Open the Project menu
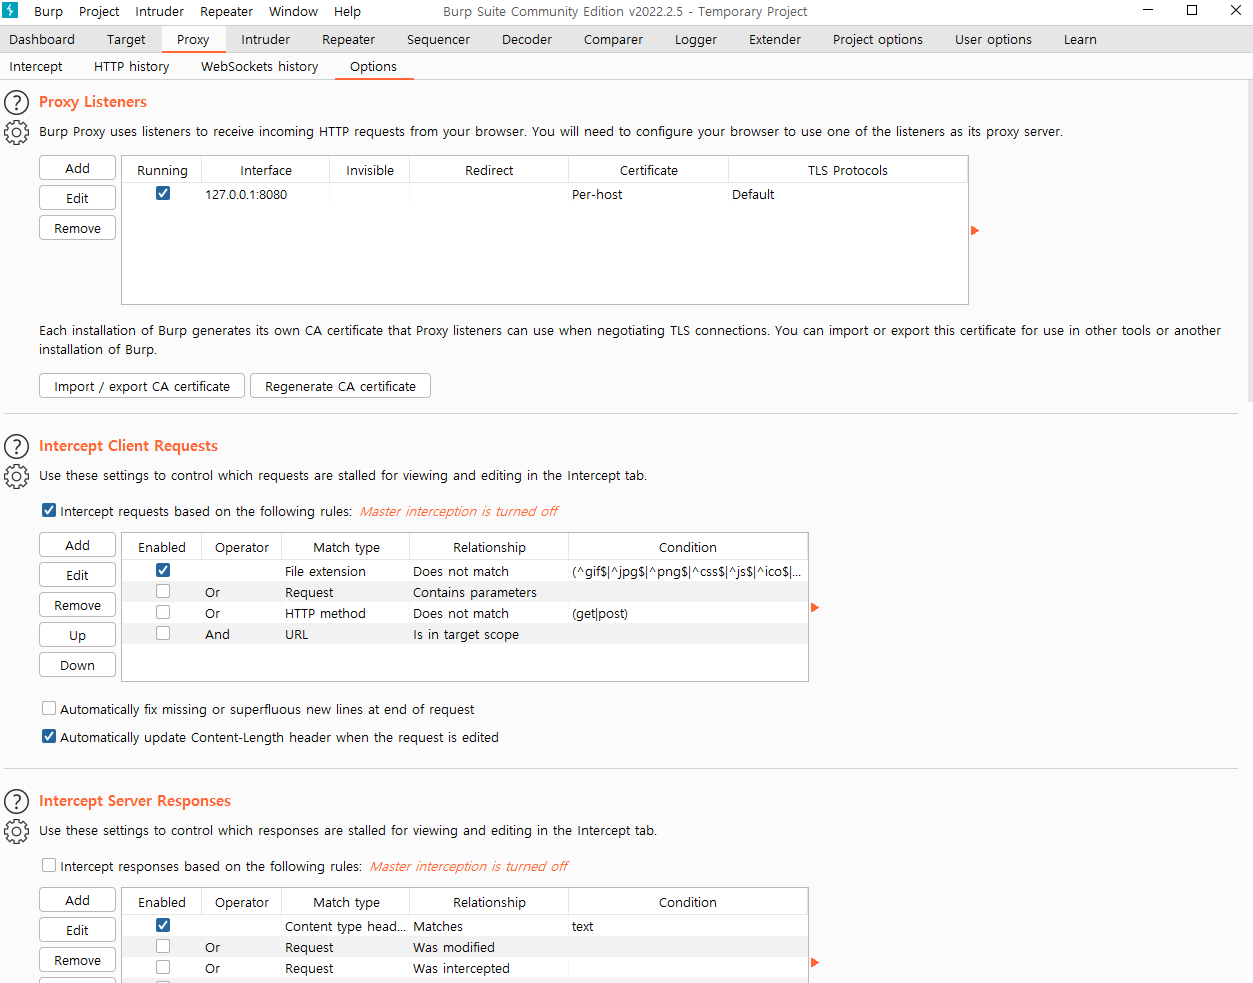1253x983 pixels. (x=99, y=12)
